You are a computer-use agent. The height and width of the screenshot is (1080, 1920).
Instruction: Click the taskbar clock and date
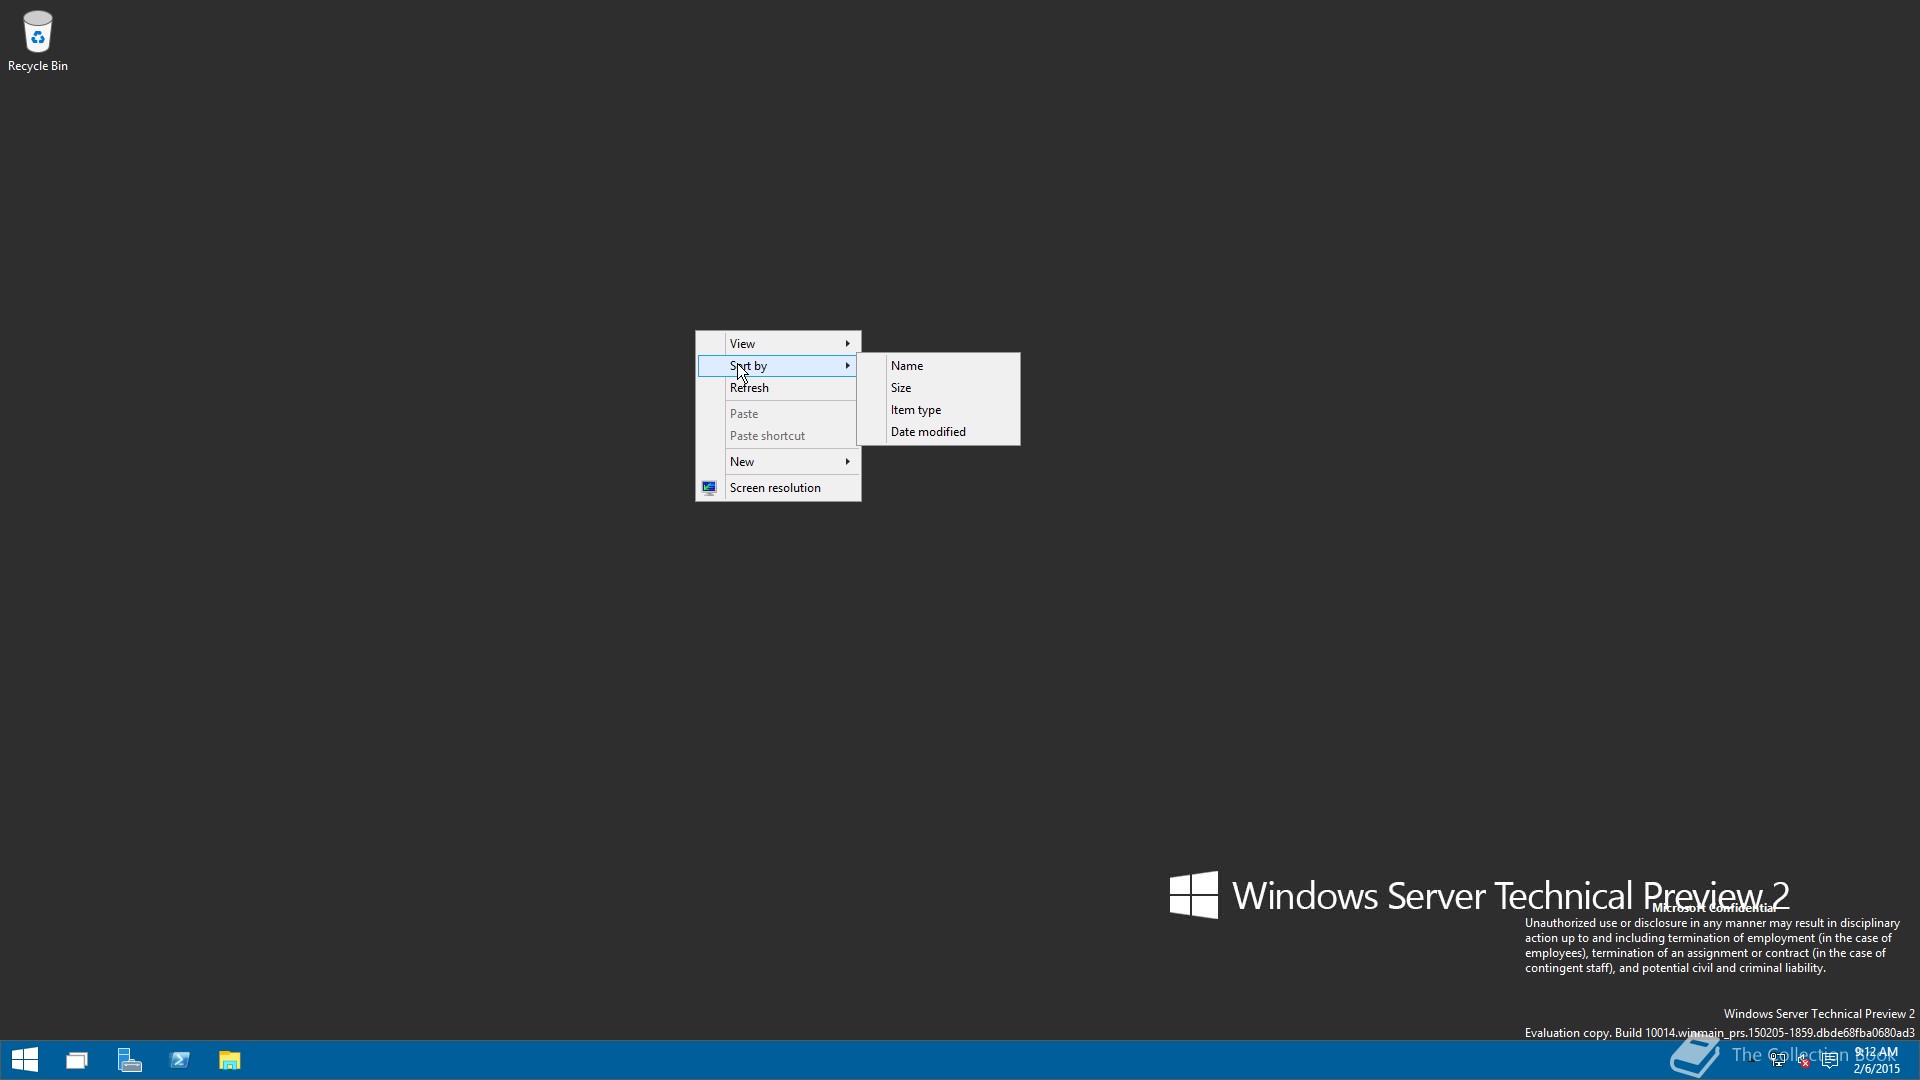tap(1876, 1060)
